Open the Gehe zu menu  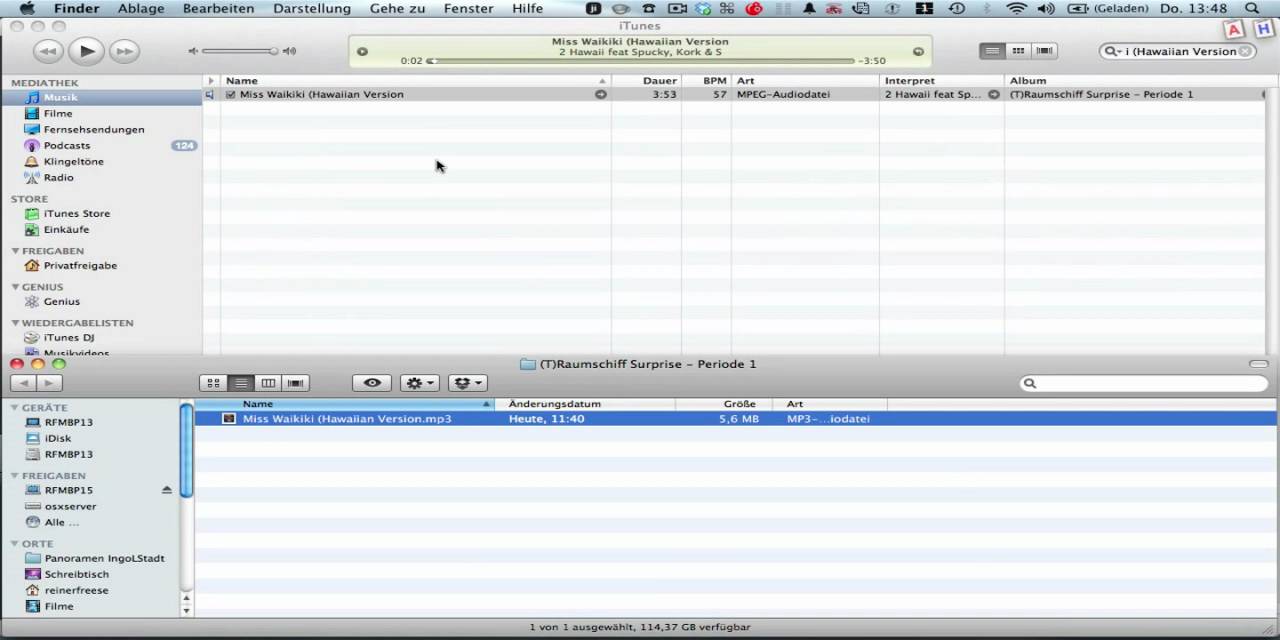coord(398,8)
